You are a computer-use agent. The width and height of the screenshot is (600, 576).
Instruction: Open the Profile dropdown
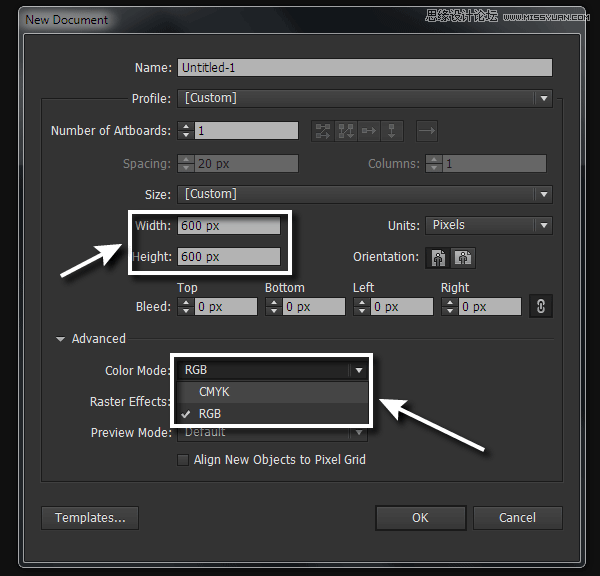pos(365,99)
